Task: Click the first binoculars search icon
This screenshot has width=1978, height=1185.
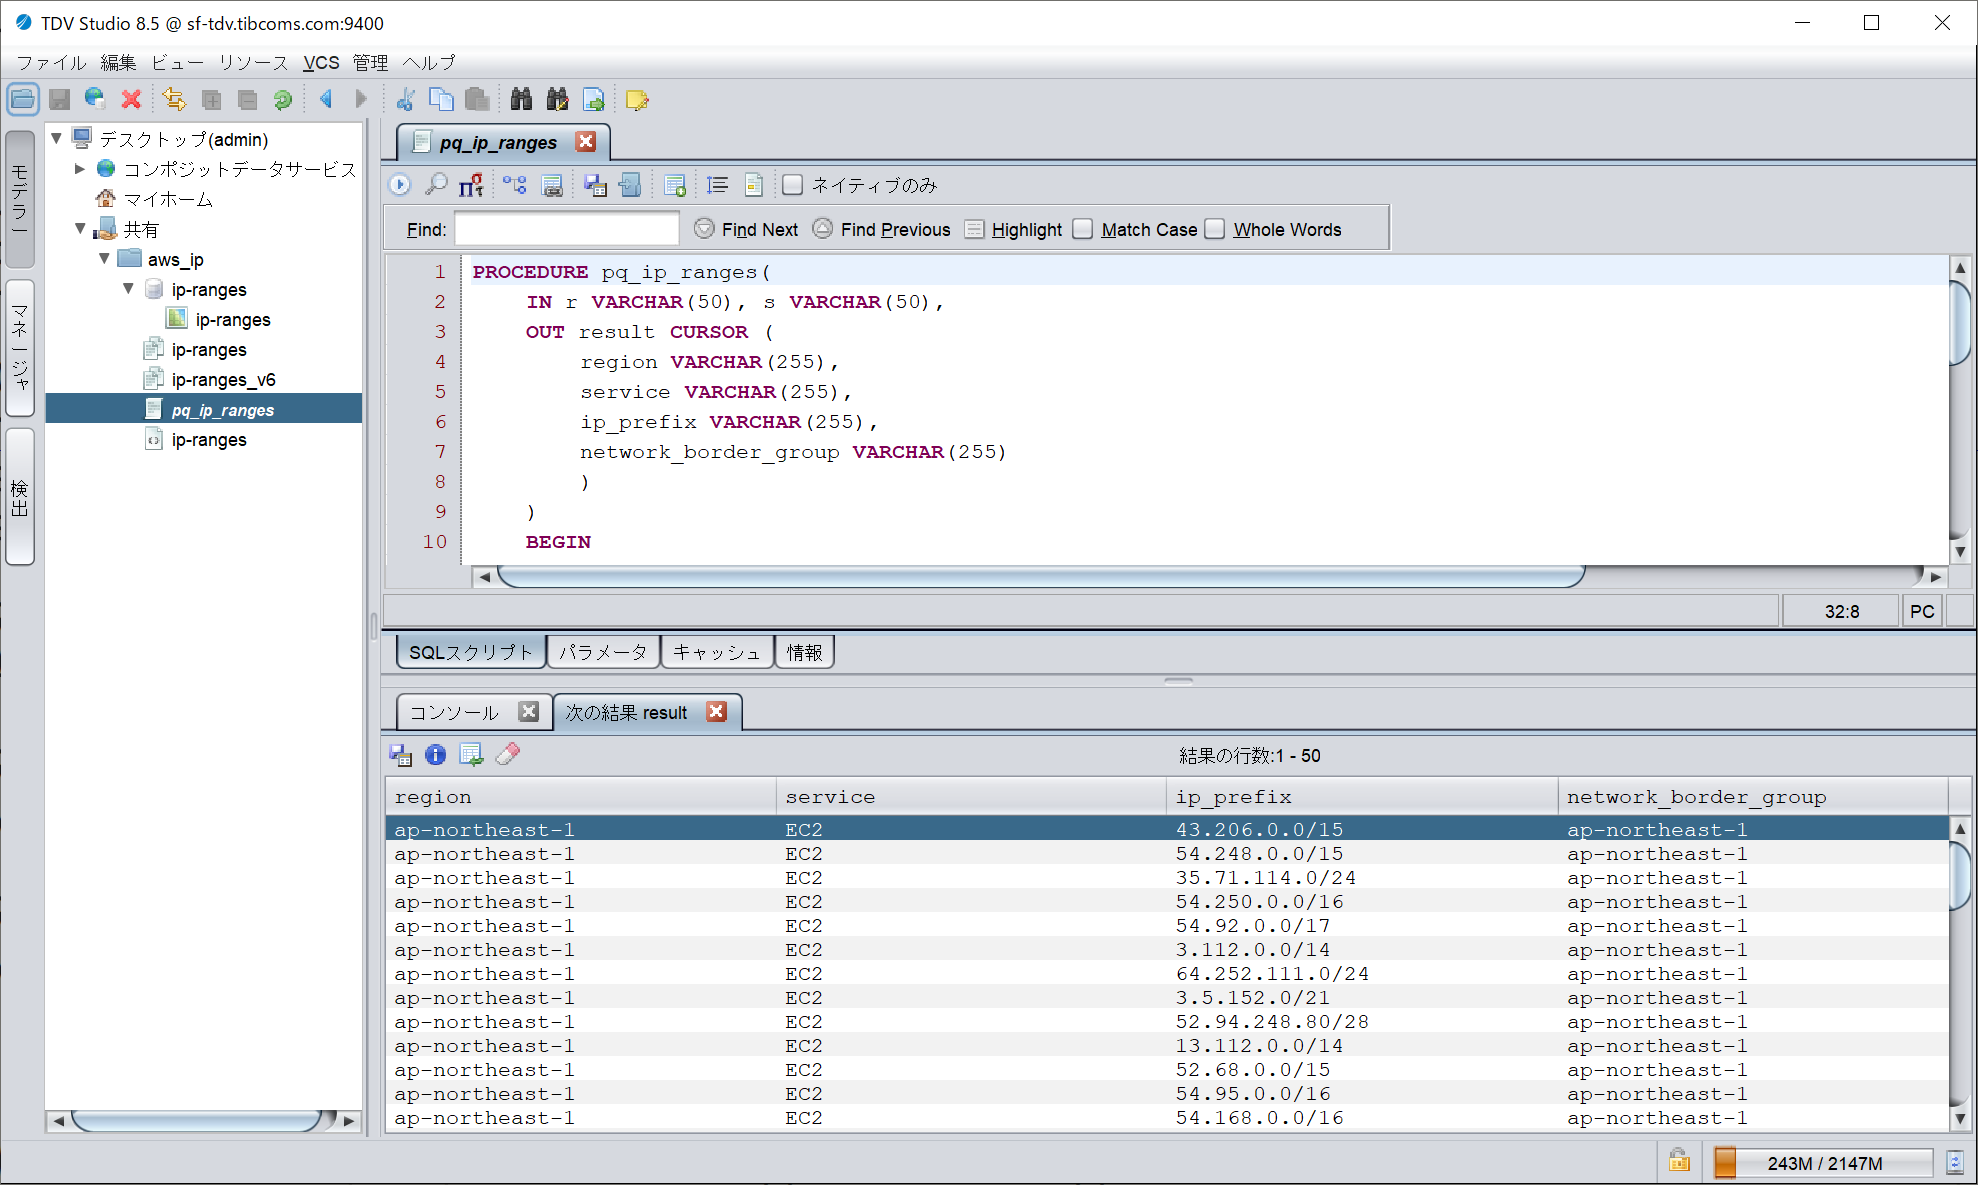Action: 521,99
